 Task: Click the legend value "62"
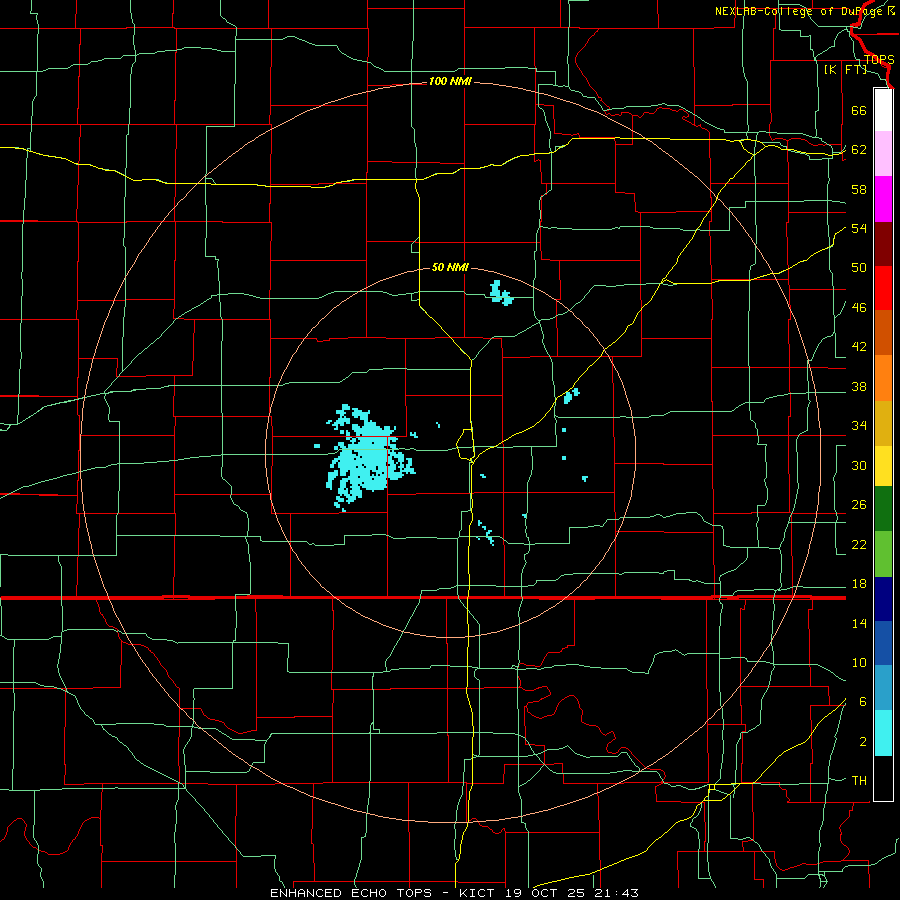[859, 150]
